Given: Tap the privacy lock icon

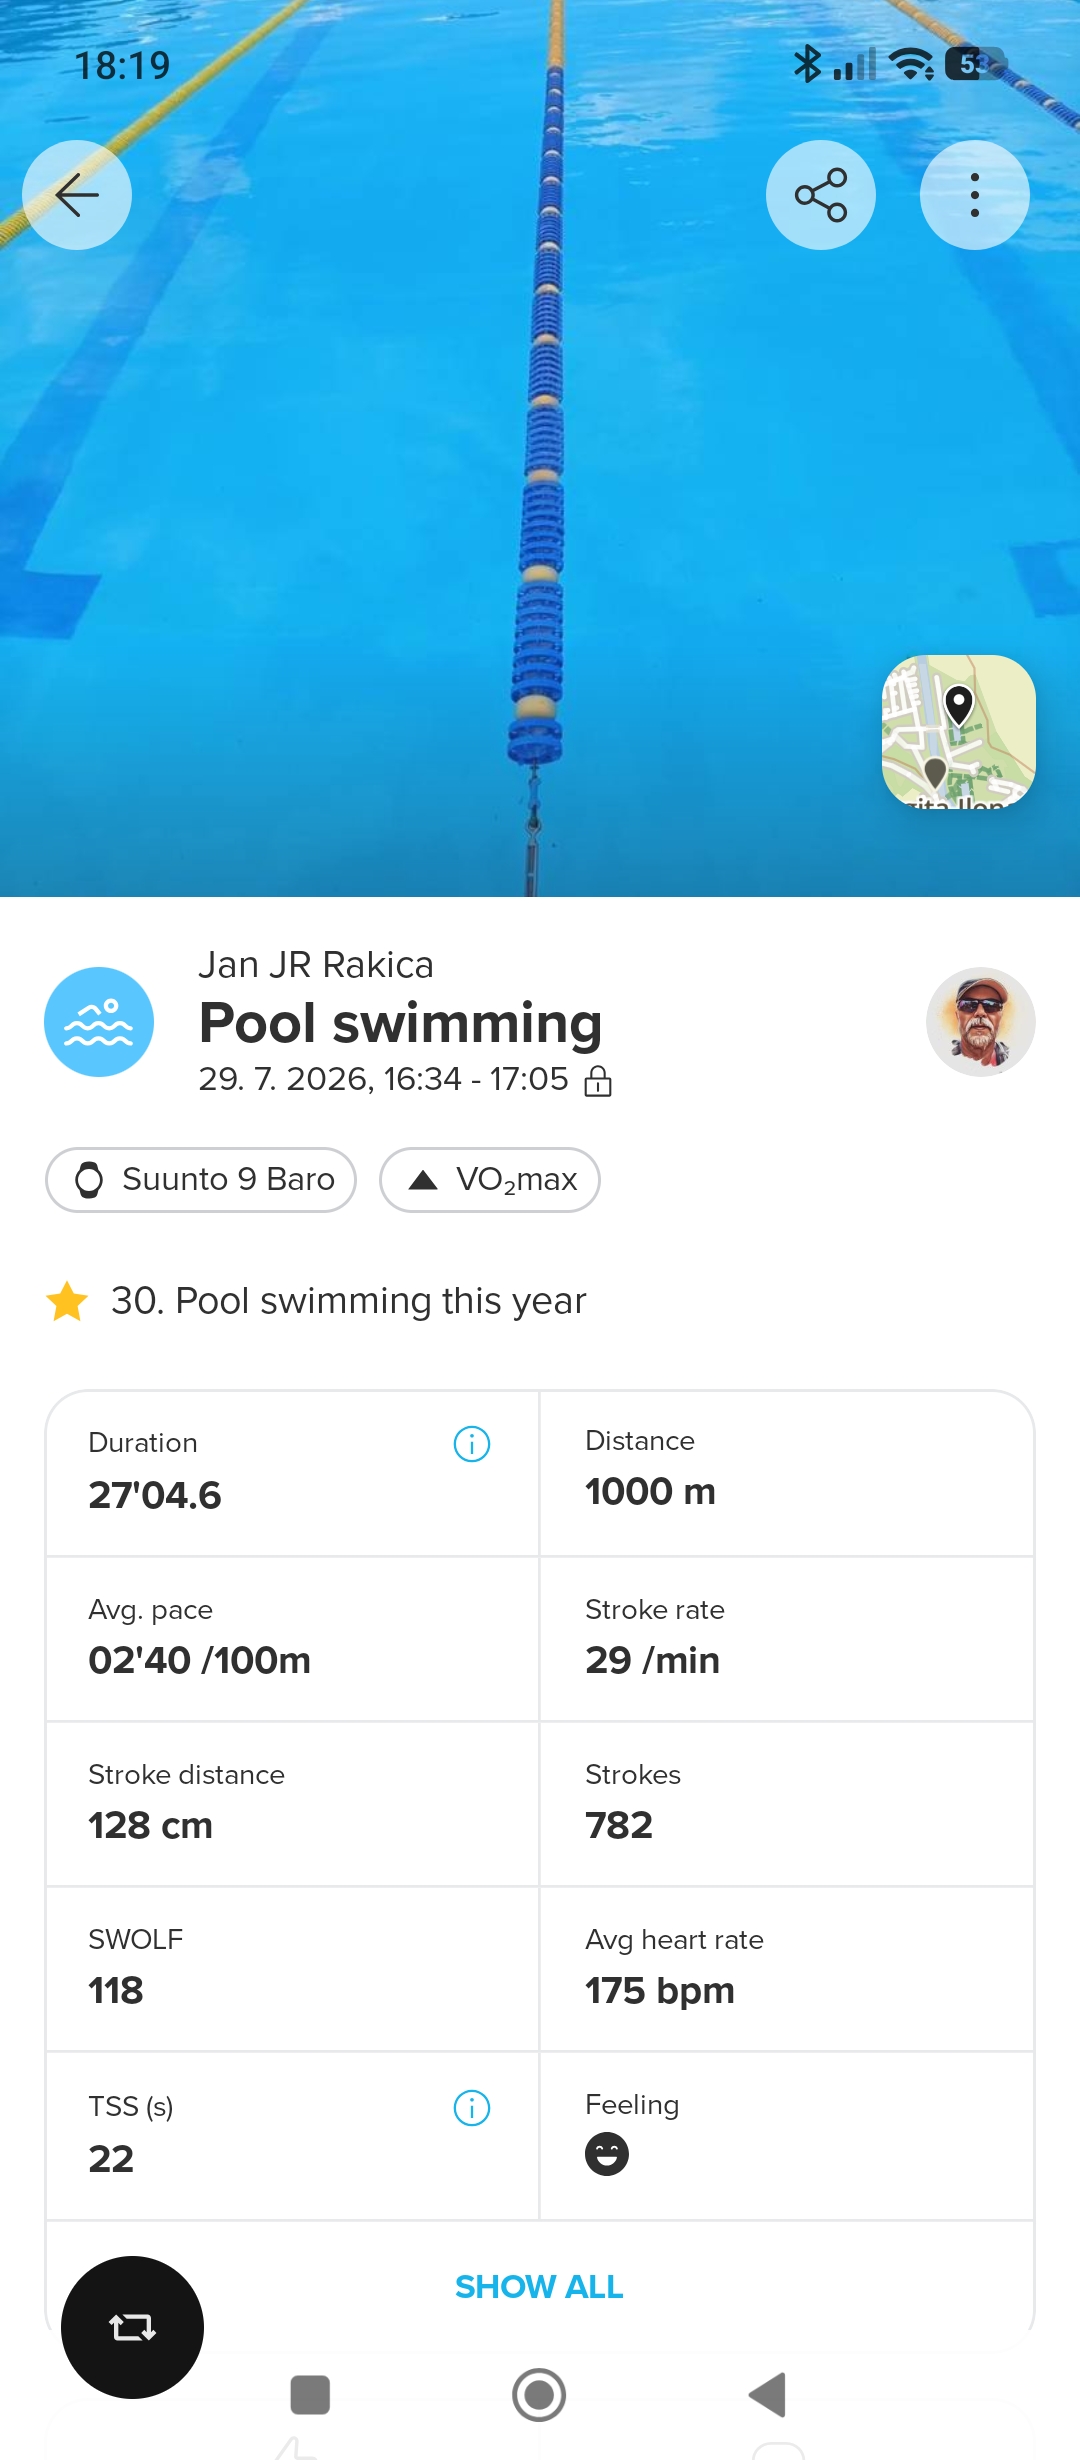Looking at the screenshot, I should (598, 1081).
